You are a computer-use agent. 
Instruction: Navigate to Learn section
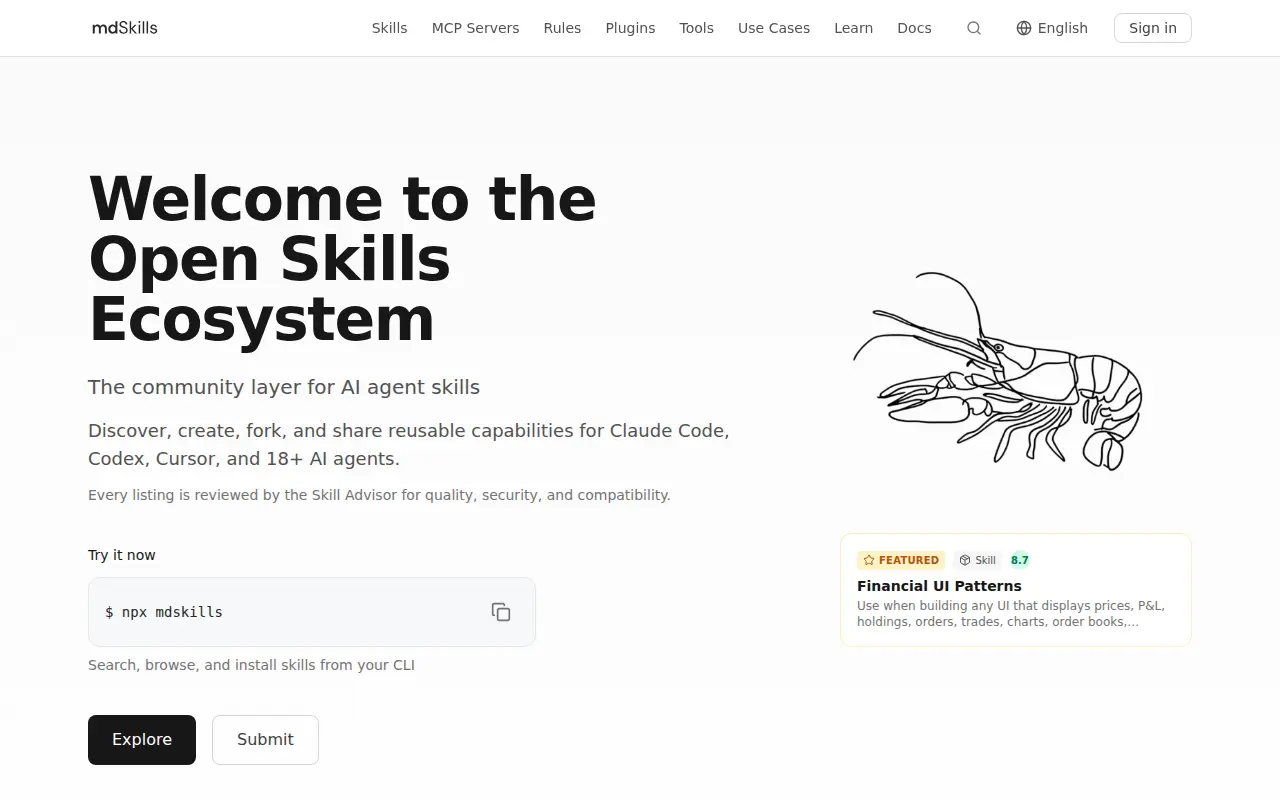pyautogui.click(x=853, y=28)
